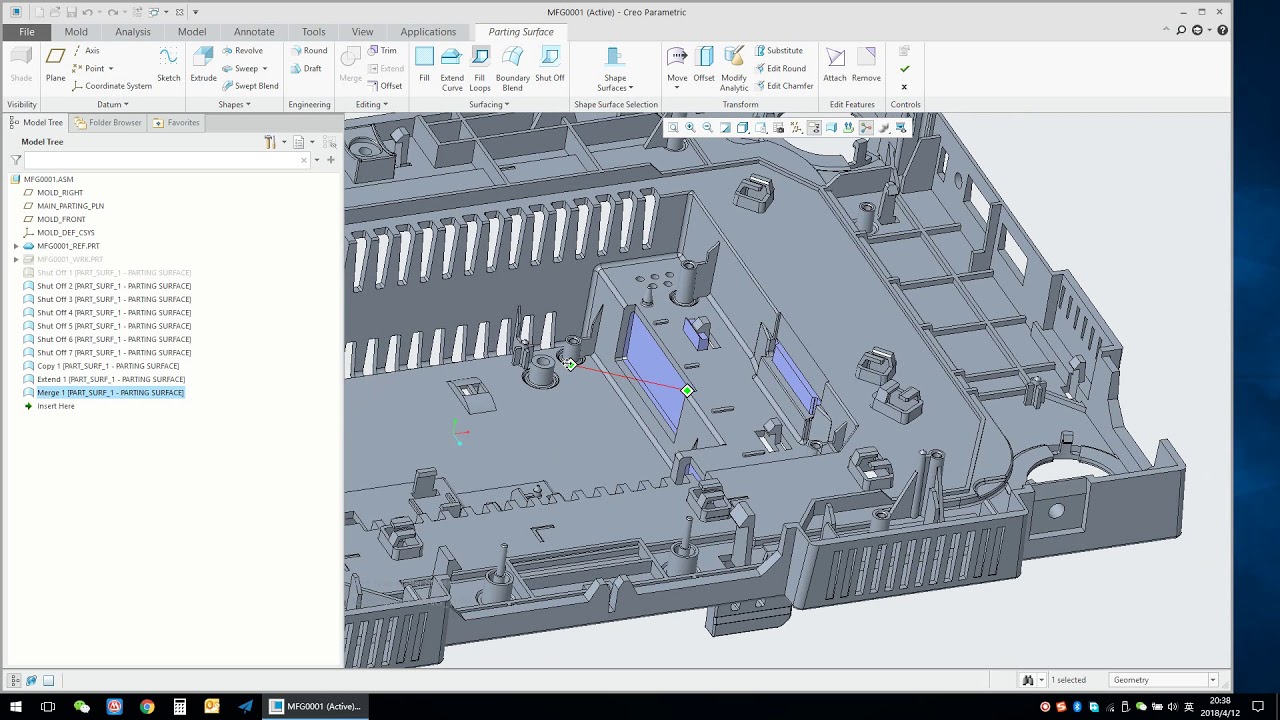Open the Extend Curve tool
The width and height of the screenshot is (1280, 720).
[452, 68]
